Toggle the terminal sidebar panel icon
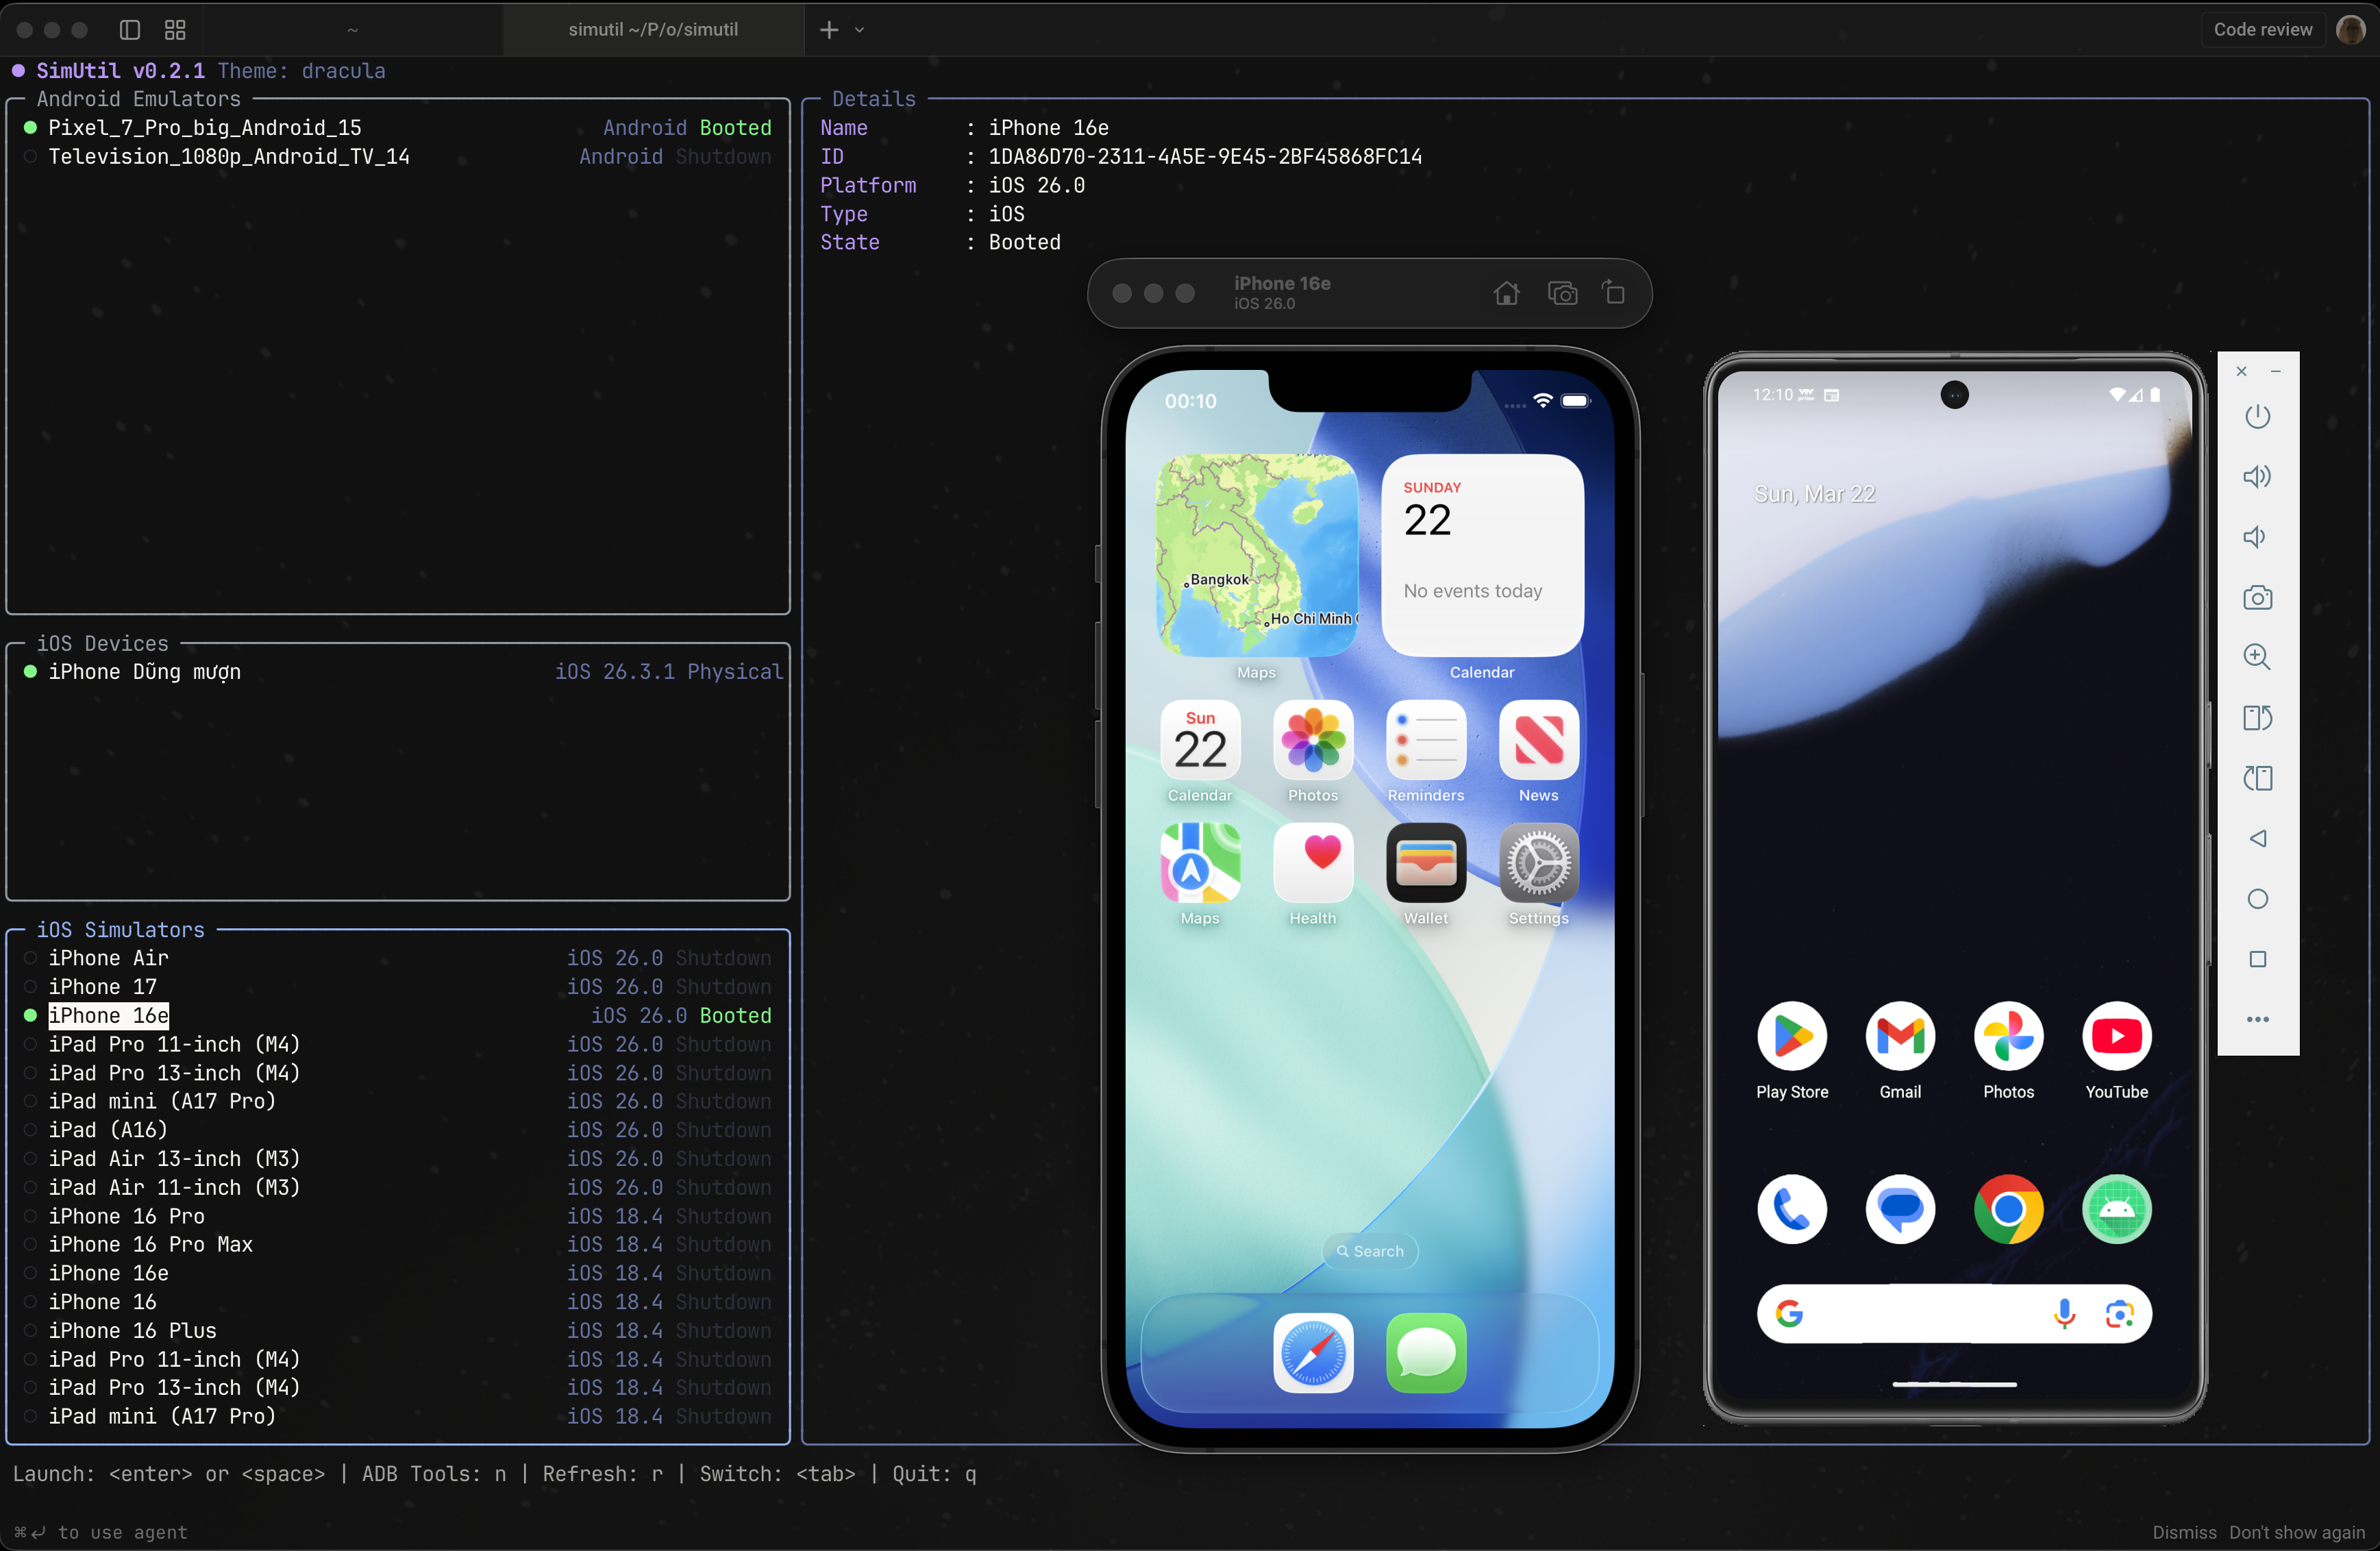The height and width of the screenshot is (1551, 2380). (130, 30)
